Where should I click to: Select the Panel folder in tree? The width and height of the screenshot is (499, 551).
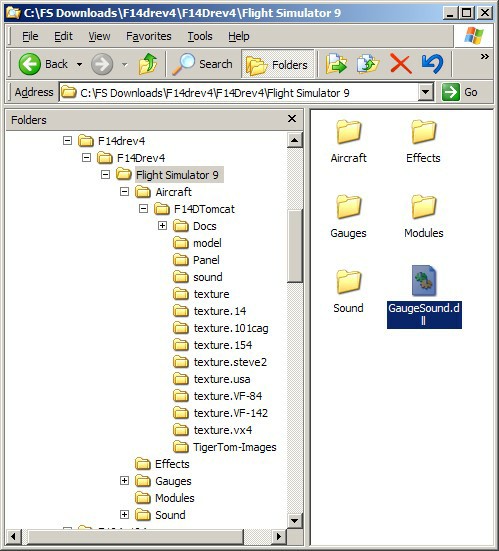pos(196,260)
